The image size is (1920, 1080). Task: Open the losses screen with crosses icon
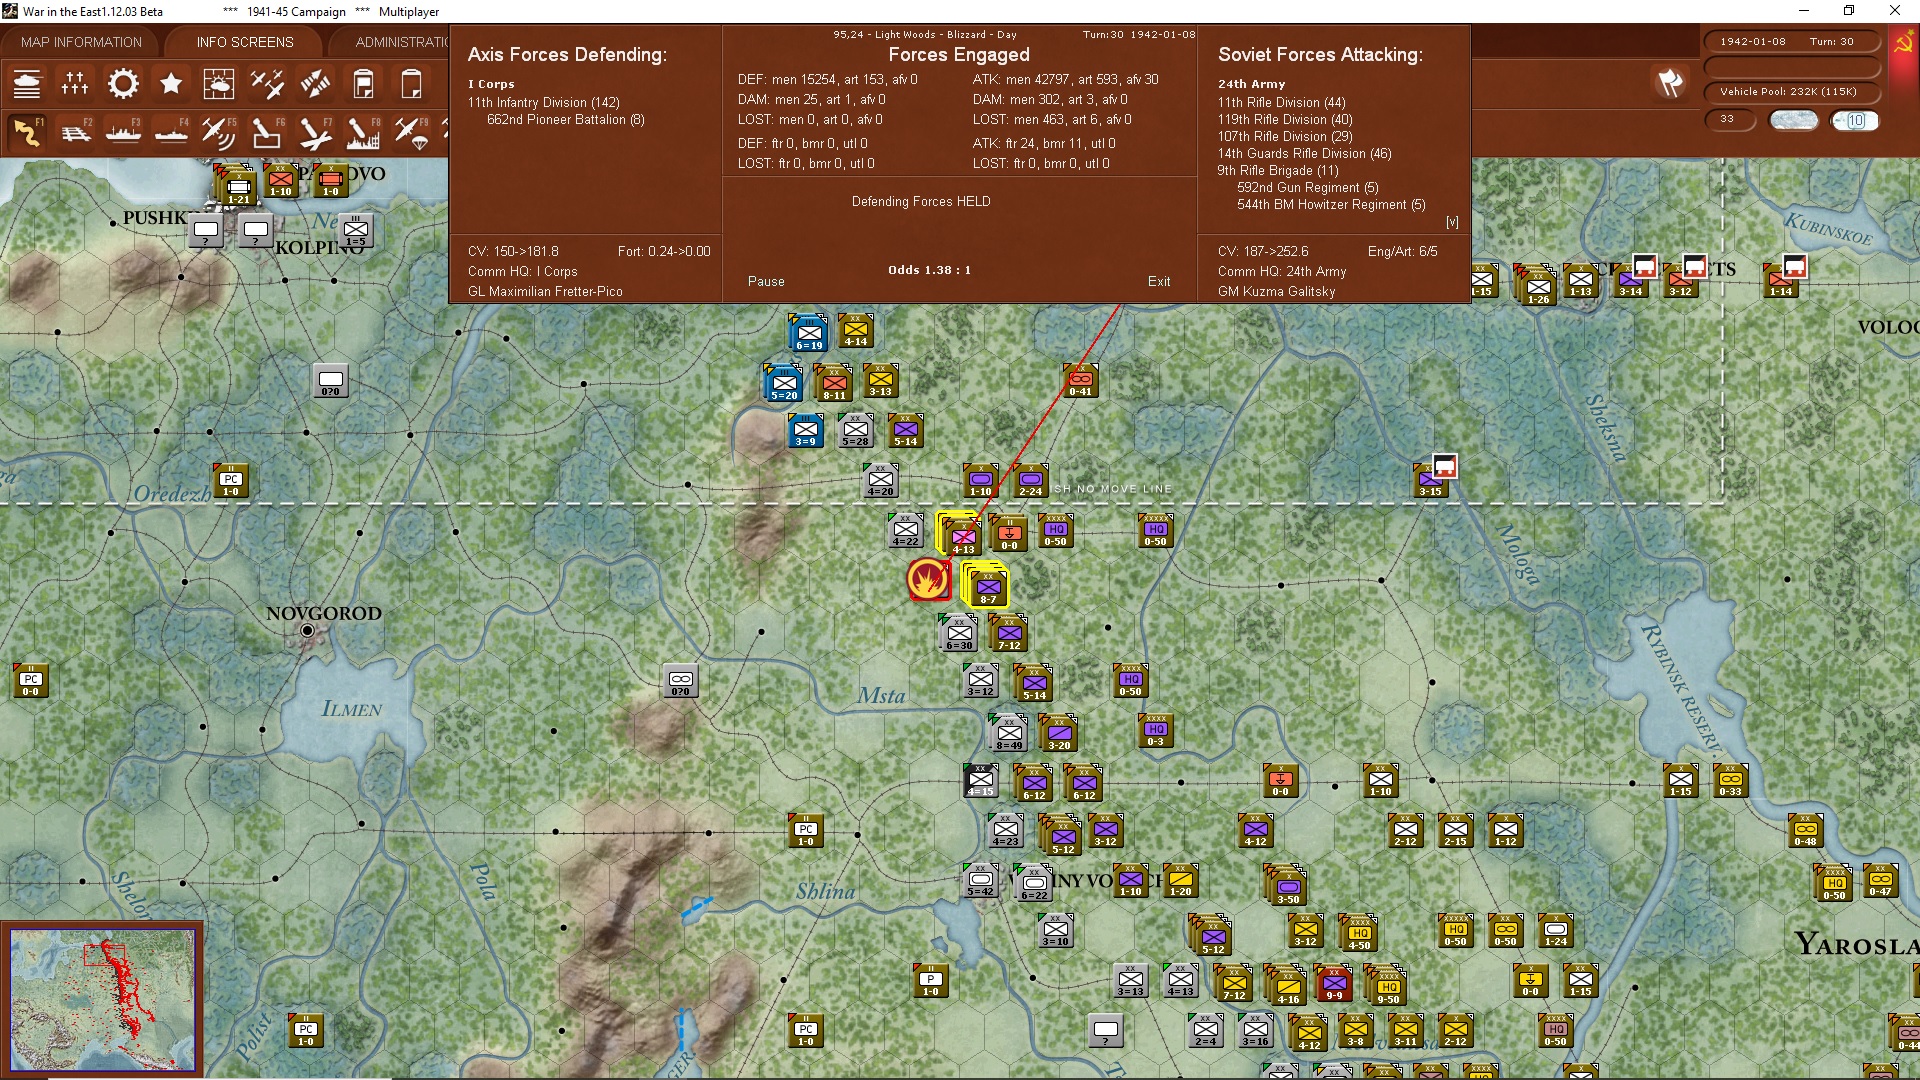point(75,84)
